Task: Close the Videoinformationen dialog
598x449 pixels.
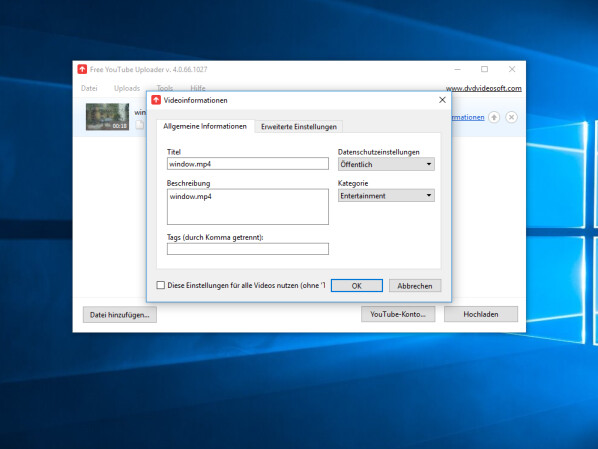Action: pos(442,100)
